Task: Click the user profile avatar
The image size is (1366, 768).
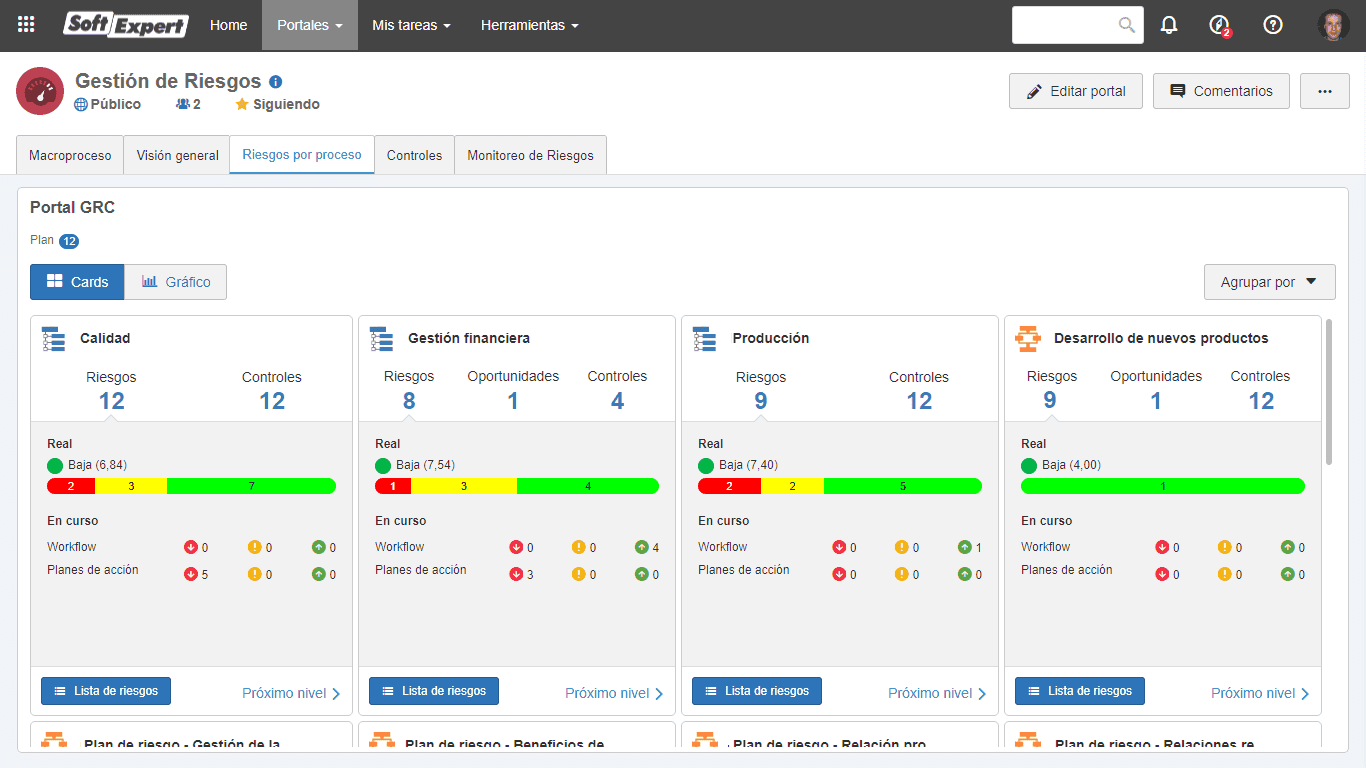Action: pos(1334,25)
